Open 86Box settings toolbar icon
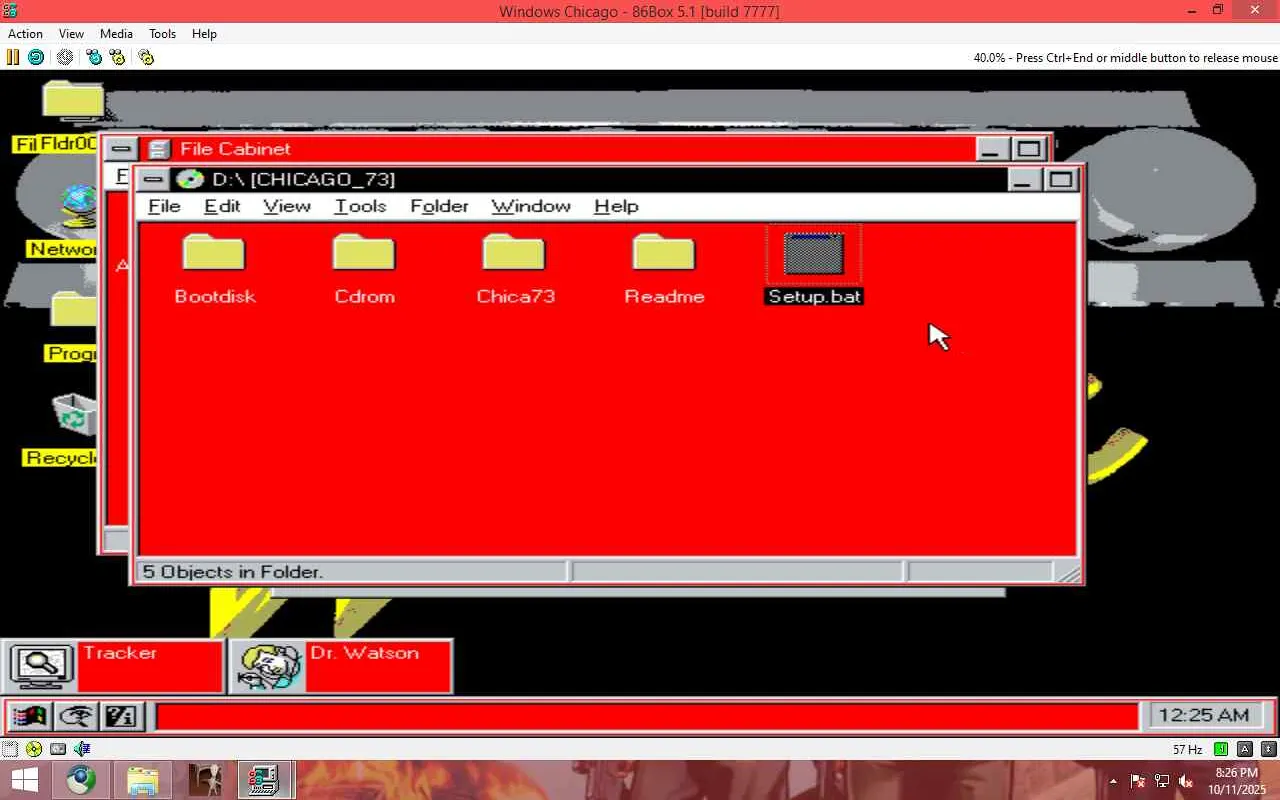The width and height of the screenshot is (1280, 800). 146,57
